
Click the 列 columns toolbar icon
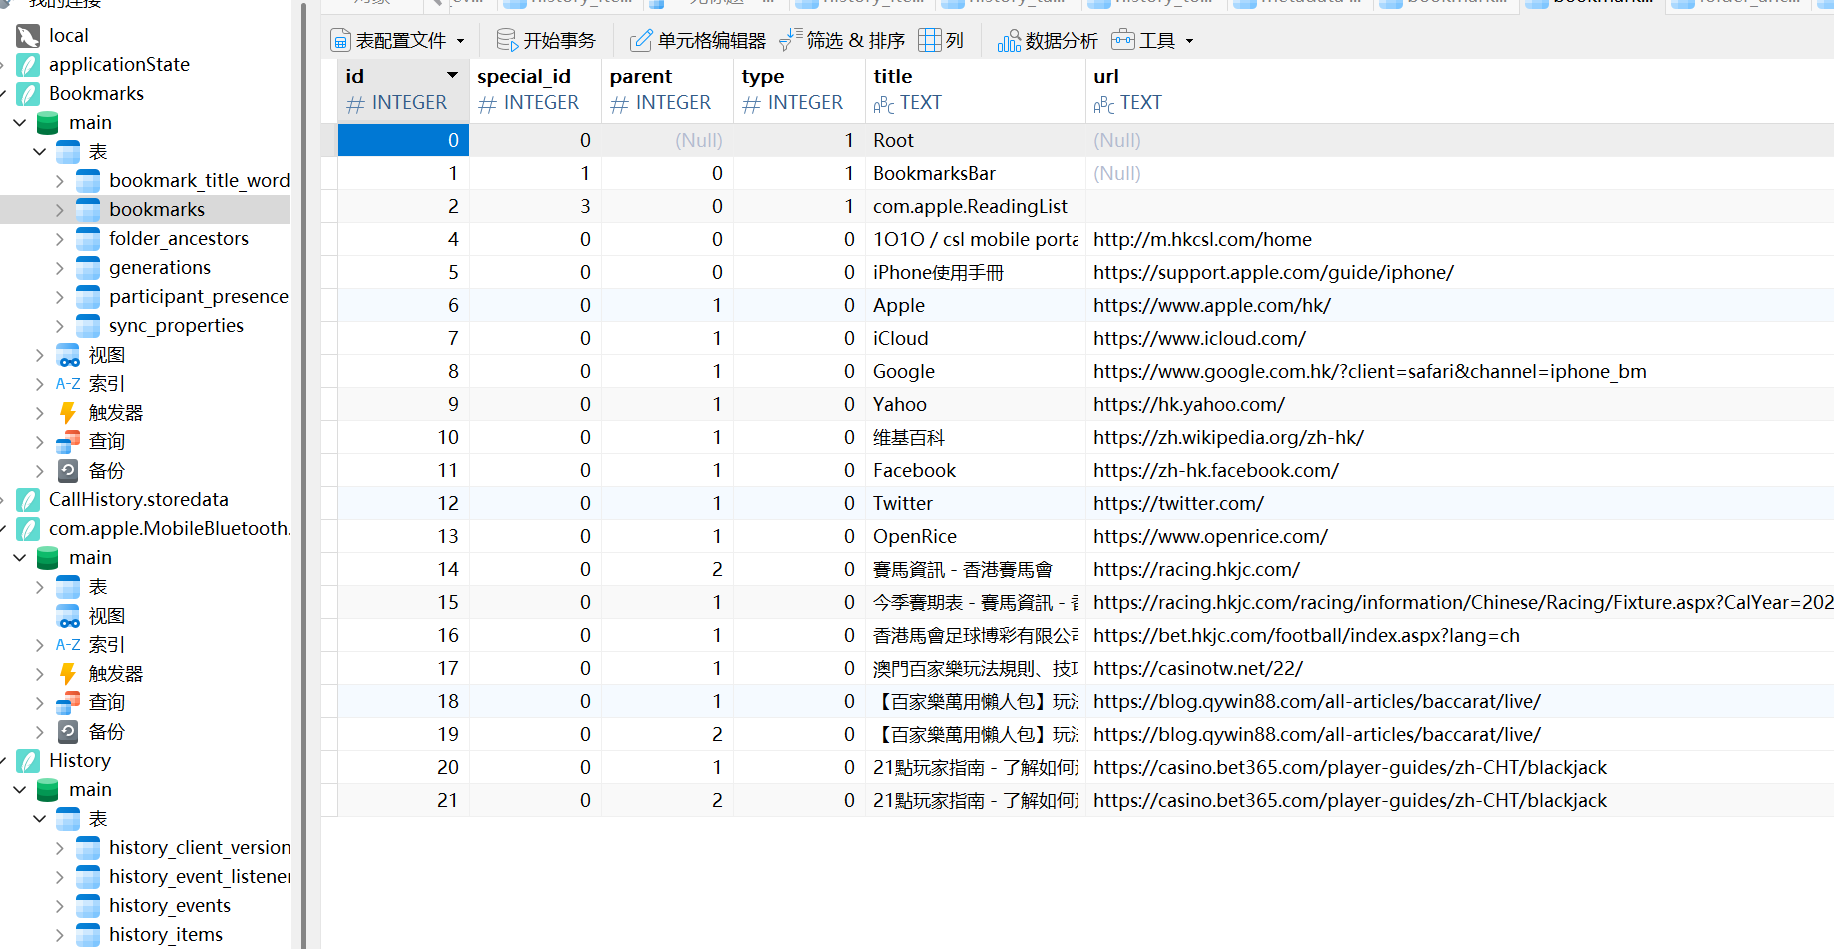point(929,40)
